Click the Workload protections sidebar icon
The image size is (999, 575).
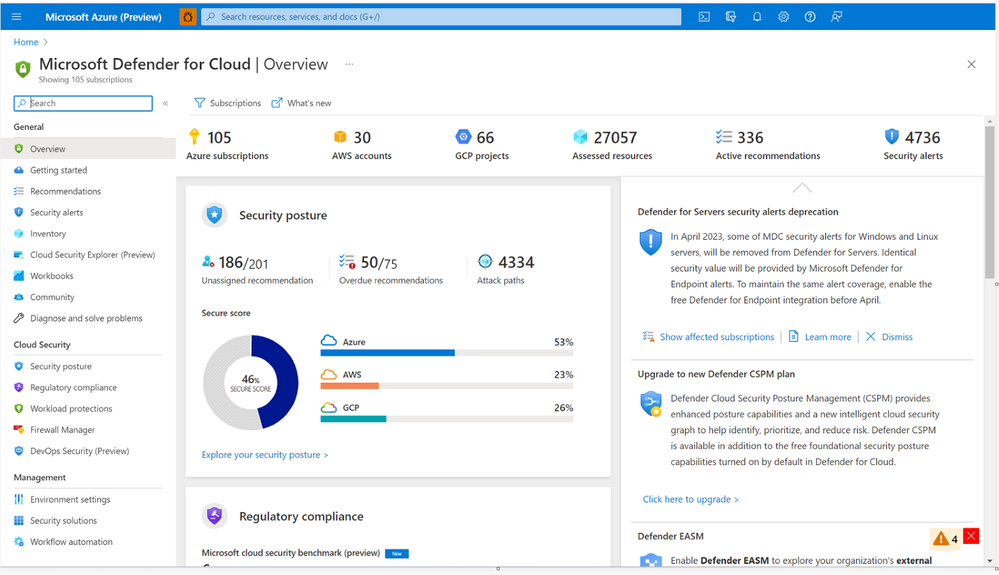18,409
